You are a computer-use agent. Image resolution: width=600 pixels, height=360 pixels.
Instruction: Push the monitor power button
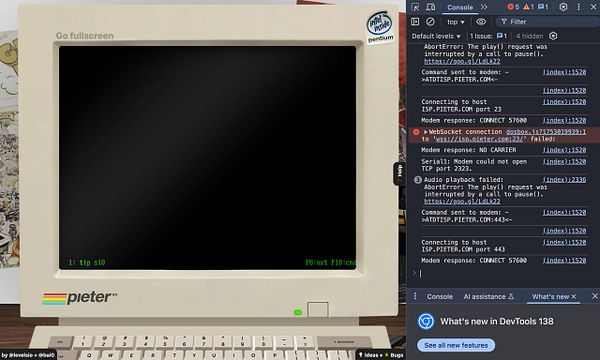[x=318, y=310]
